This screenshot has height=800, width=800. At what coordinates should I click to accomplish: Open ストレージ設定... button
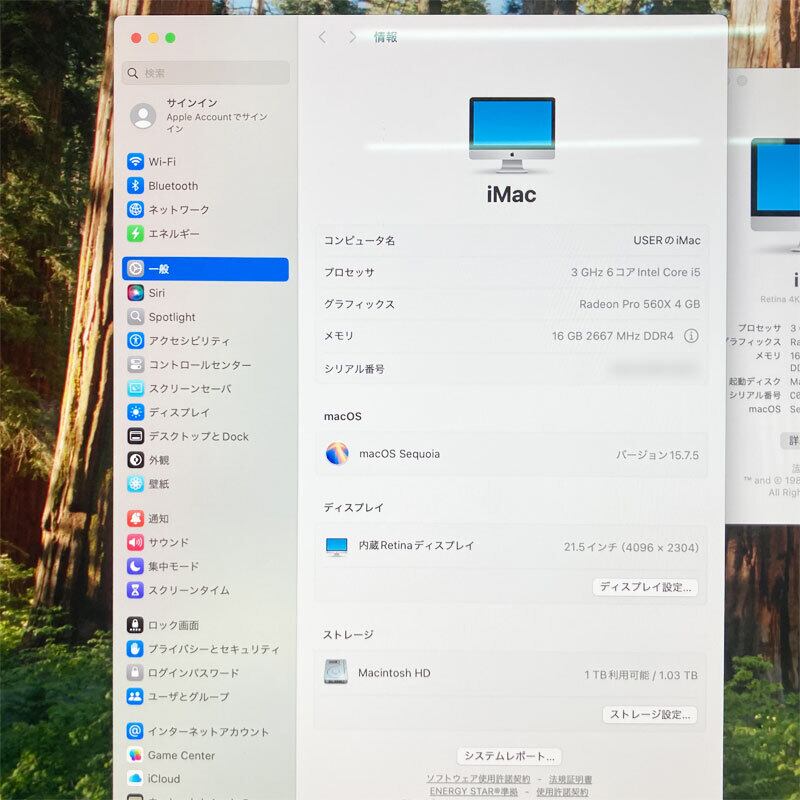point(650,715)
